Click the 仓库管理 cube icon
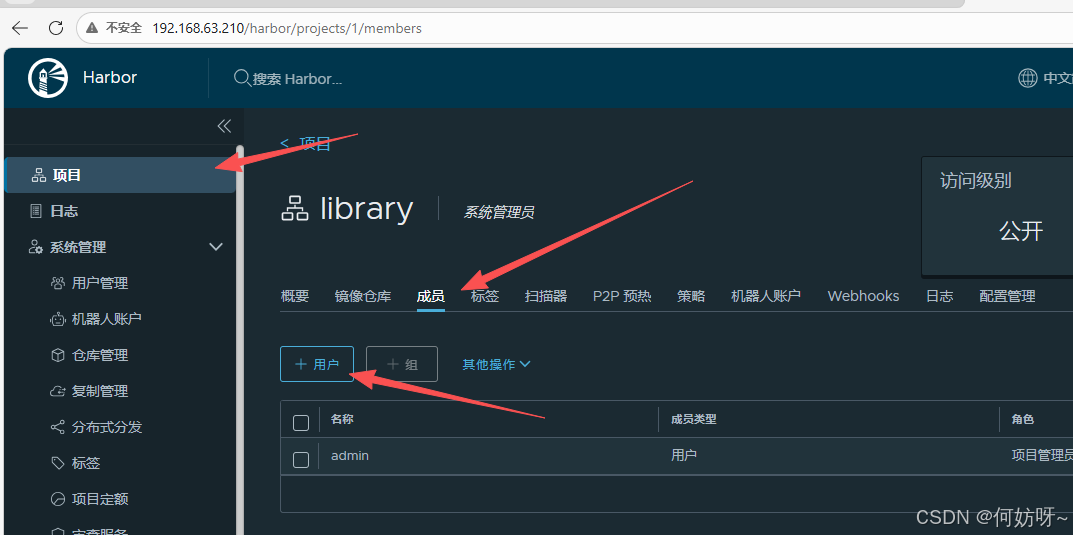Screen dimensions: 1073x535 point(58,355)
